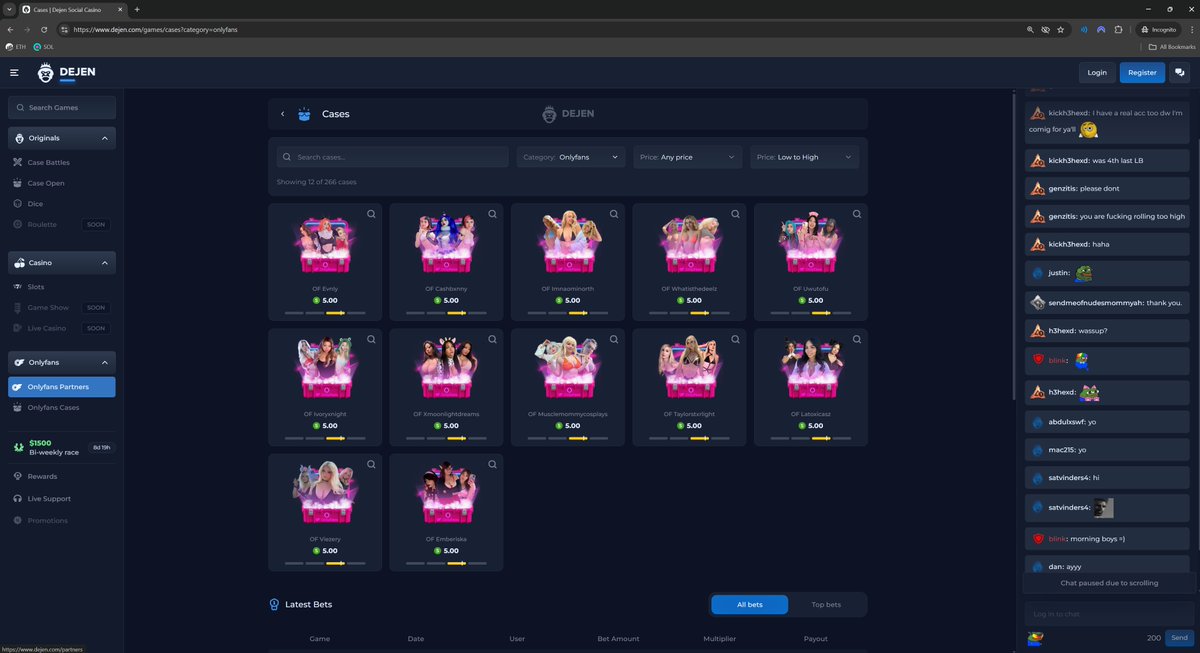Screen dimensions: 1200x653
Task: Open the ETH bookmark
Action: point(16,47)
